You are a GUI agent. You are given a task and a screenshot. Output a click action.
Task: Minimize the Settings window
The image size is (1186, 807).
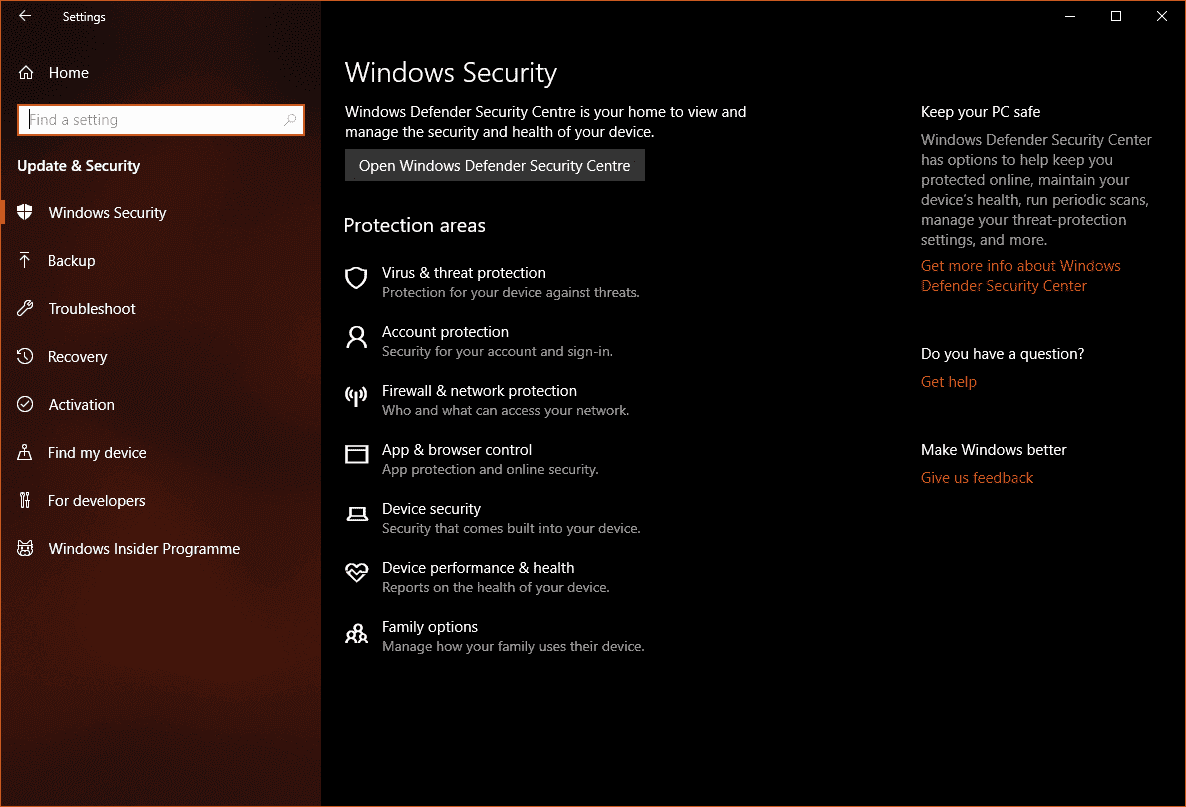click(x=1070, y=16)
